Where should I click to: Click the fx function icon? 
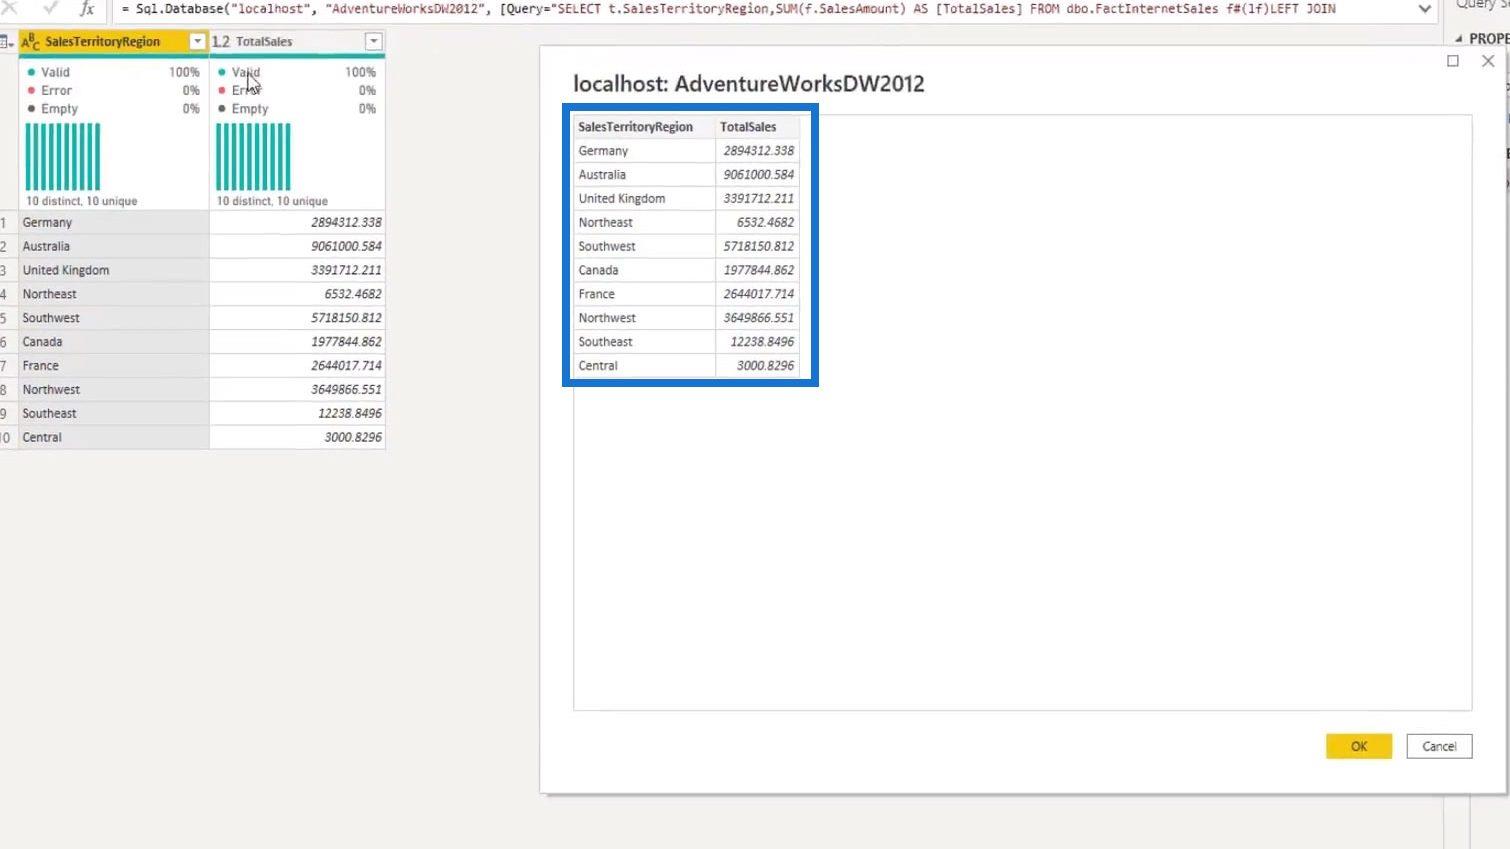[87, 8]
